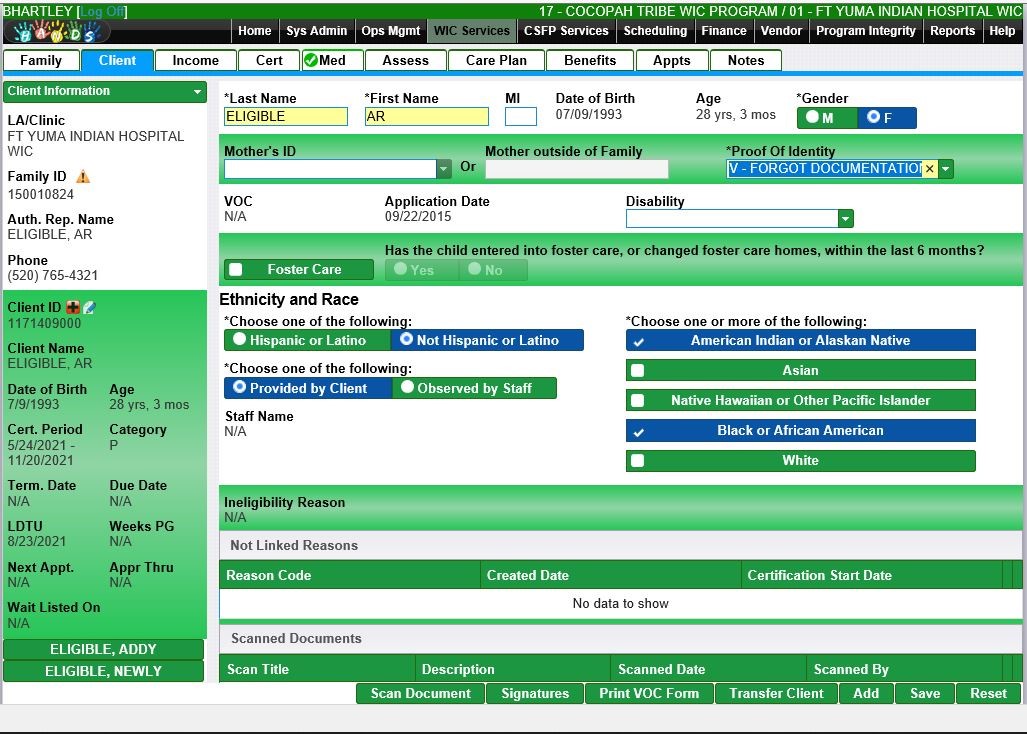The image size is (1027, 734).
Task: Click the green checkmark icon on Med tab
Action: click(311, 60)
